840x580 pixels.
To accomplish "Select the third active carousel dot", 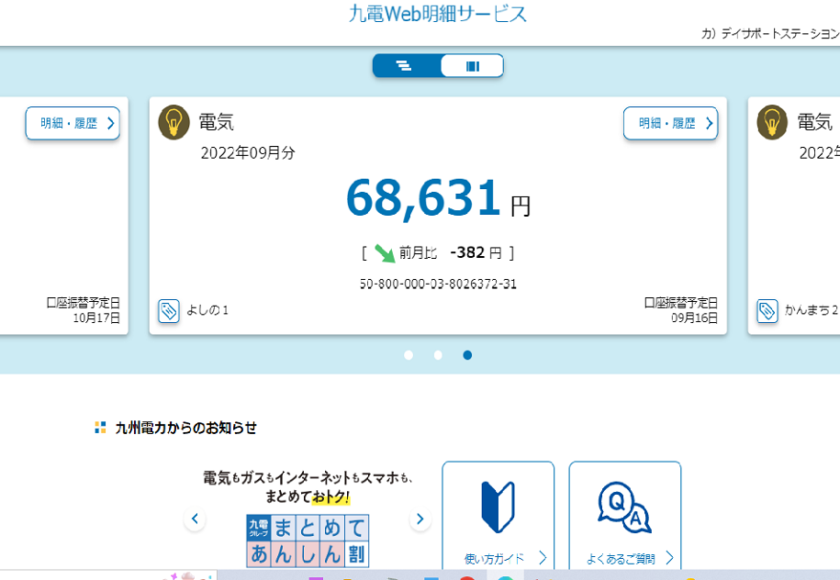I will pos(467,355).
